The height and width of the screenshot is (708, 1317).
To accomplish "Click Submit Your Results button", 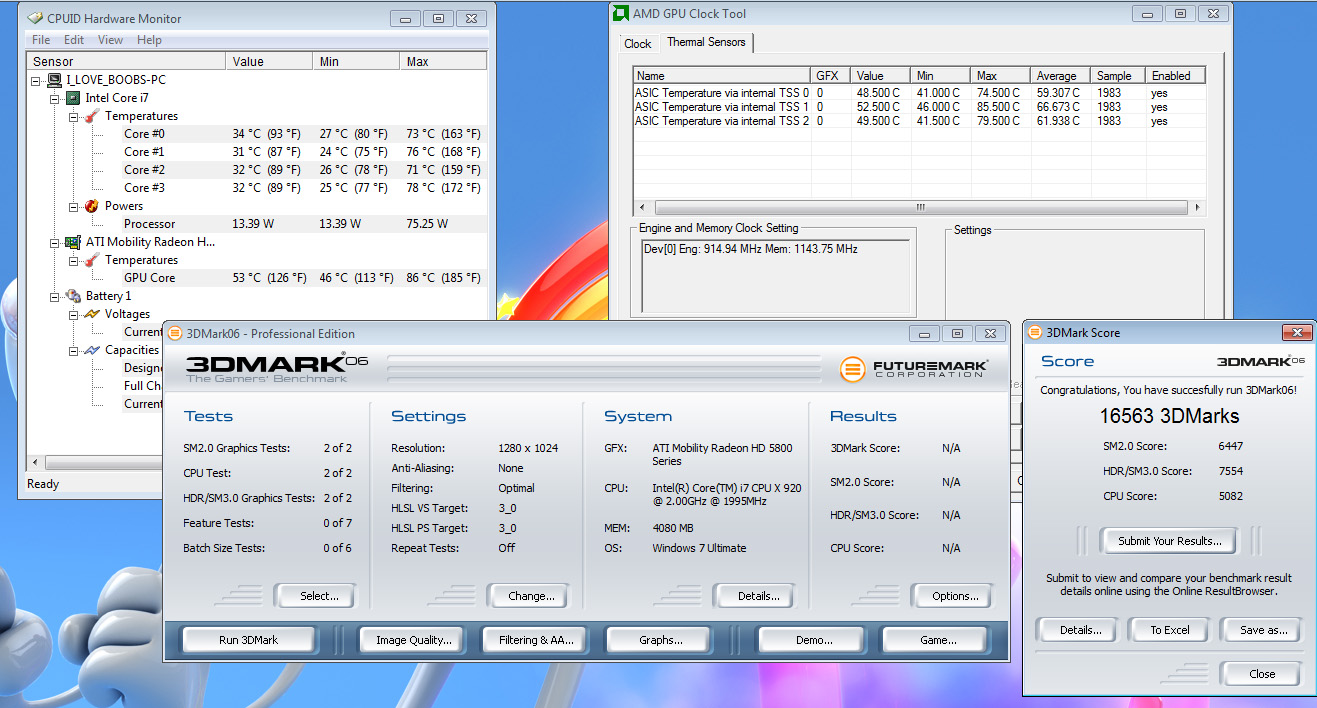I will 1169,541.
